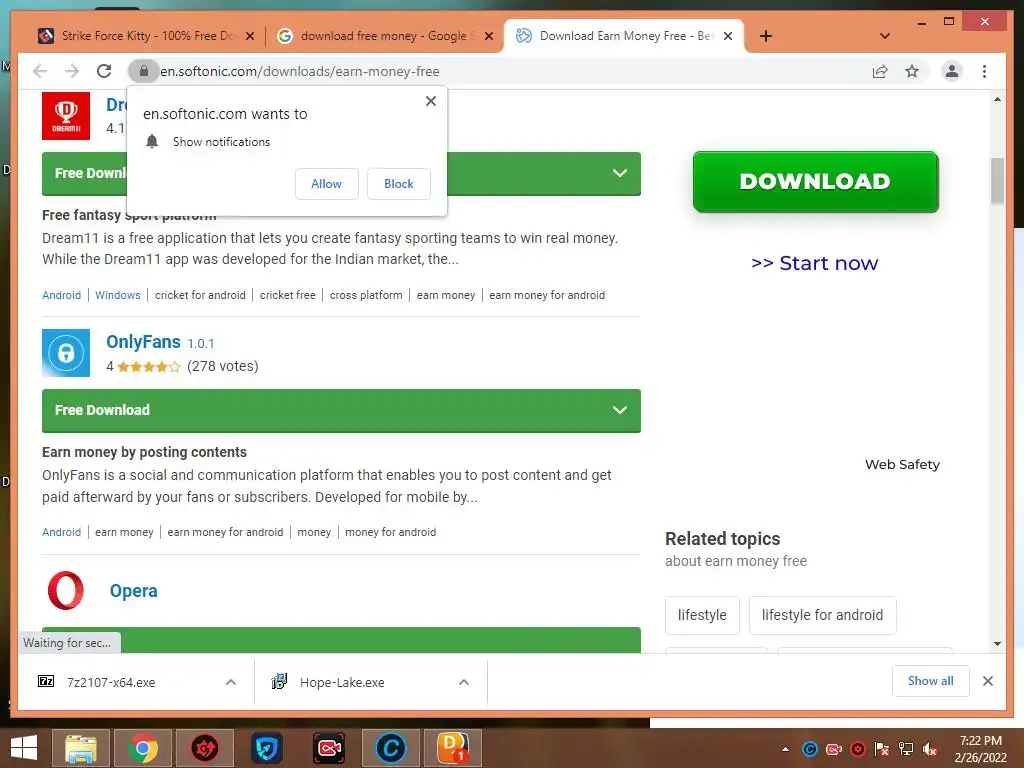Bookmark this page with the star
This screenshot has width=1024, height=768.
(x=912, y=71)
